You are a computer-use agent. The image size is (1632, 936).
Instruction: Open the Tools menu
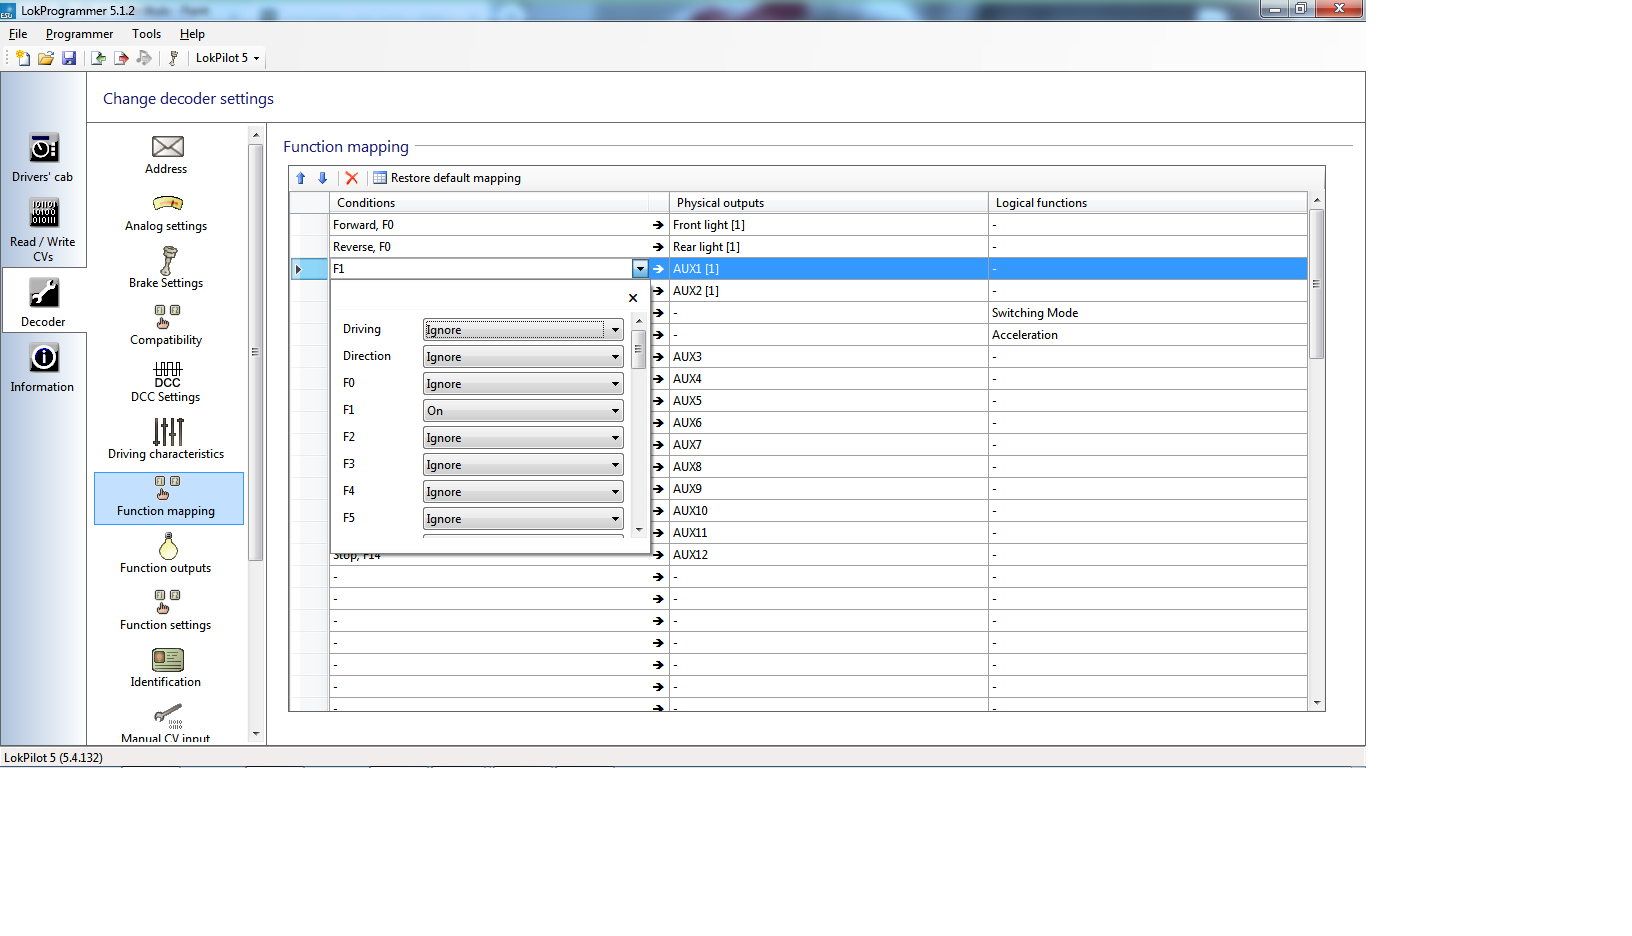(x=146, y=34)
